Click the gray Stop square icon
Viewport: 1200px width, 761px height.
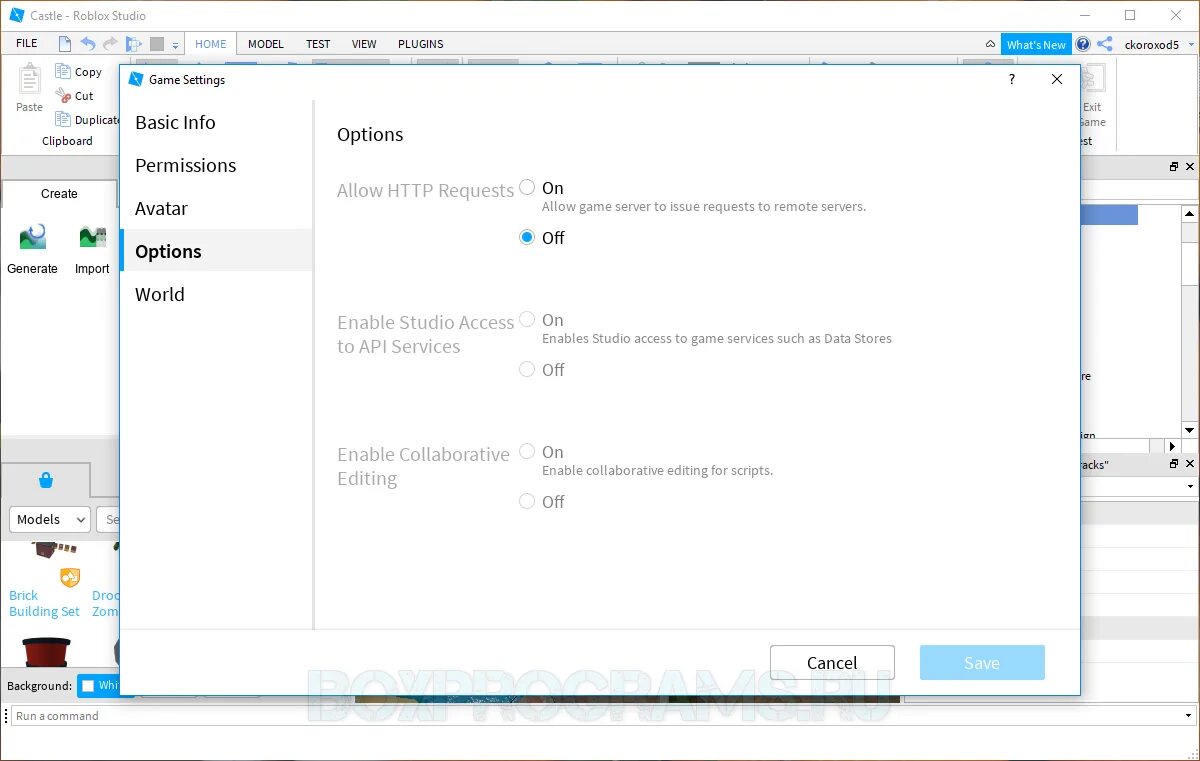point(157,44)
